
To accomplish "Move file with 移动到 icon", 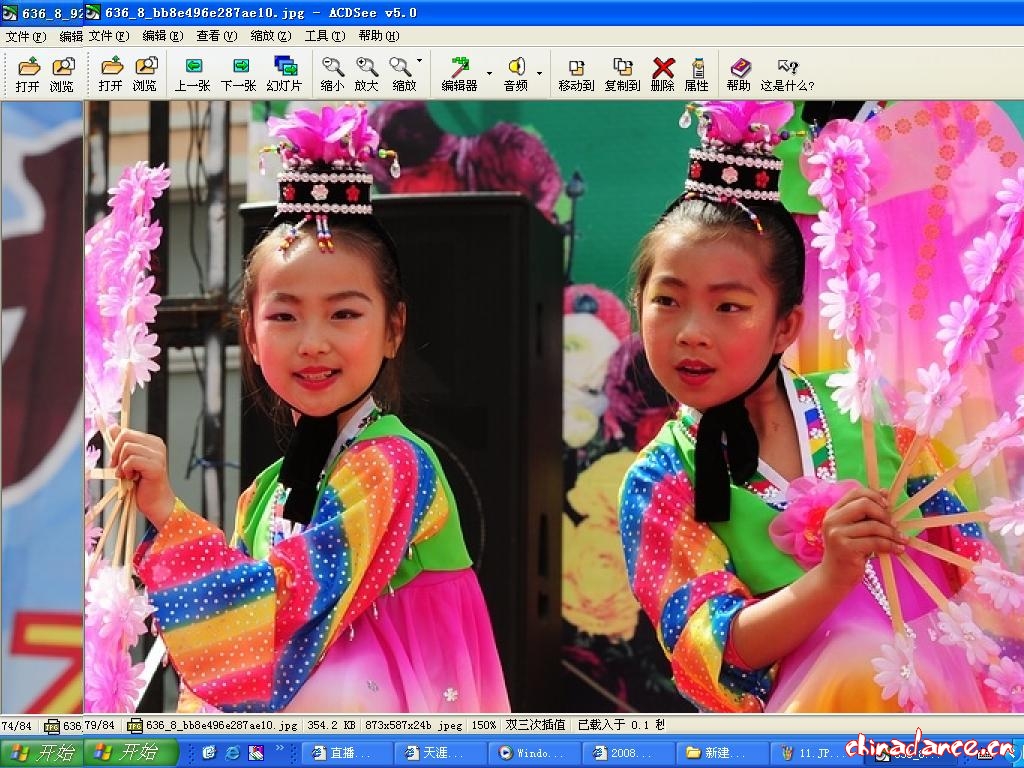I will point(576,74).
